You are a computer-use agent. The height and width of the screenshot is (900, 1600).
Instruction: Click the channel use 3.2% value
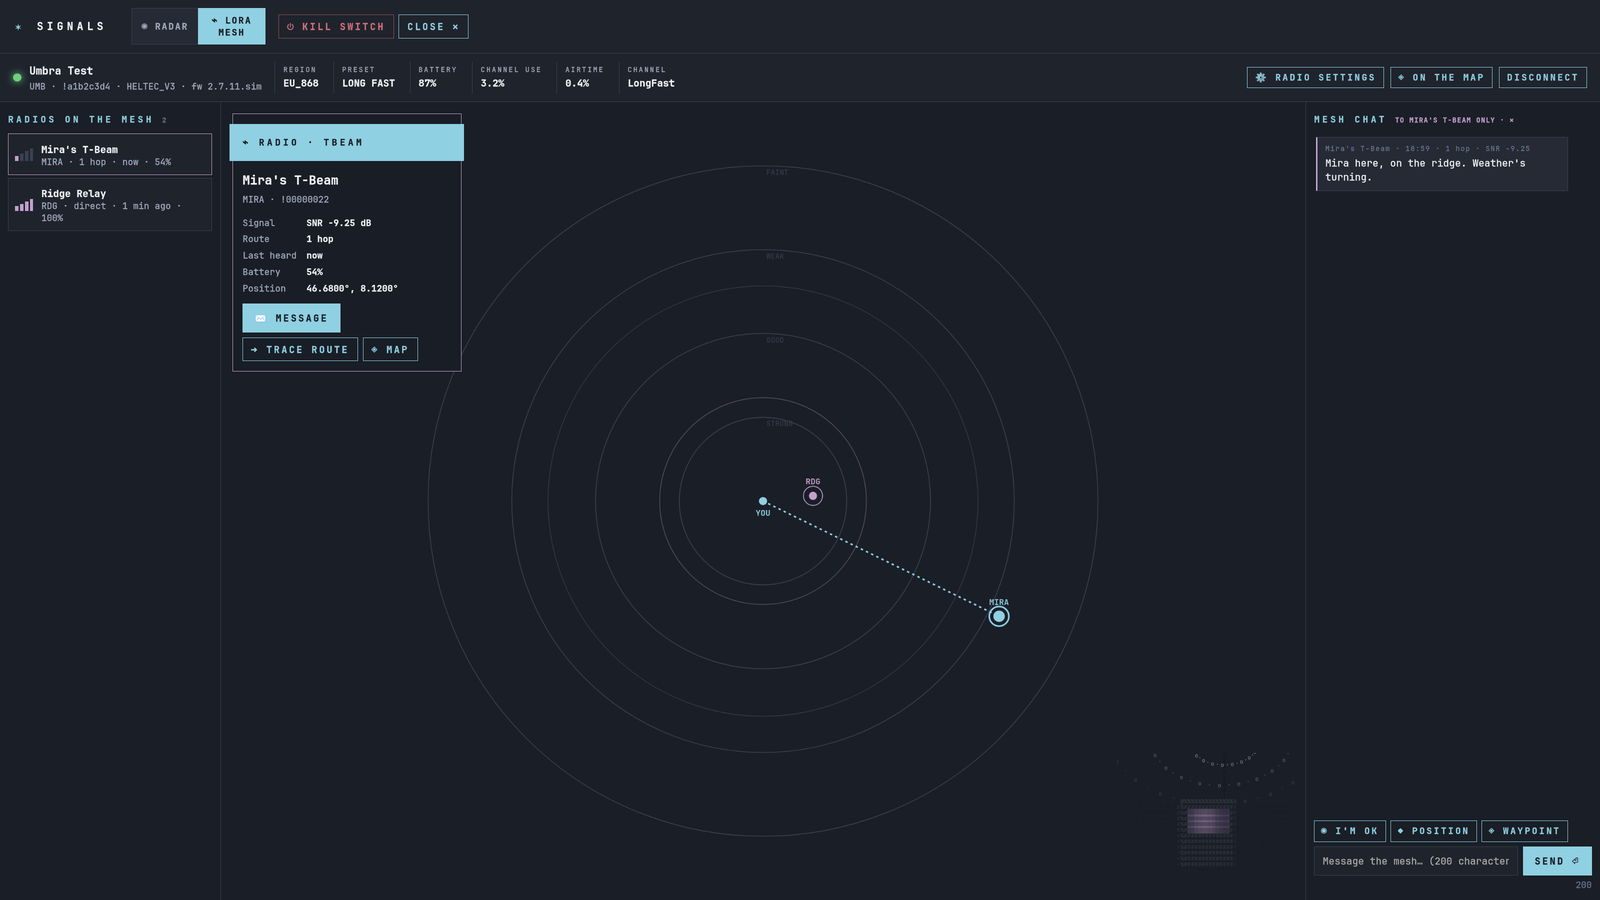point(492,84)
